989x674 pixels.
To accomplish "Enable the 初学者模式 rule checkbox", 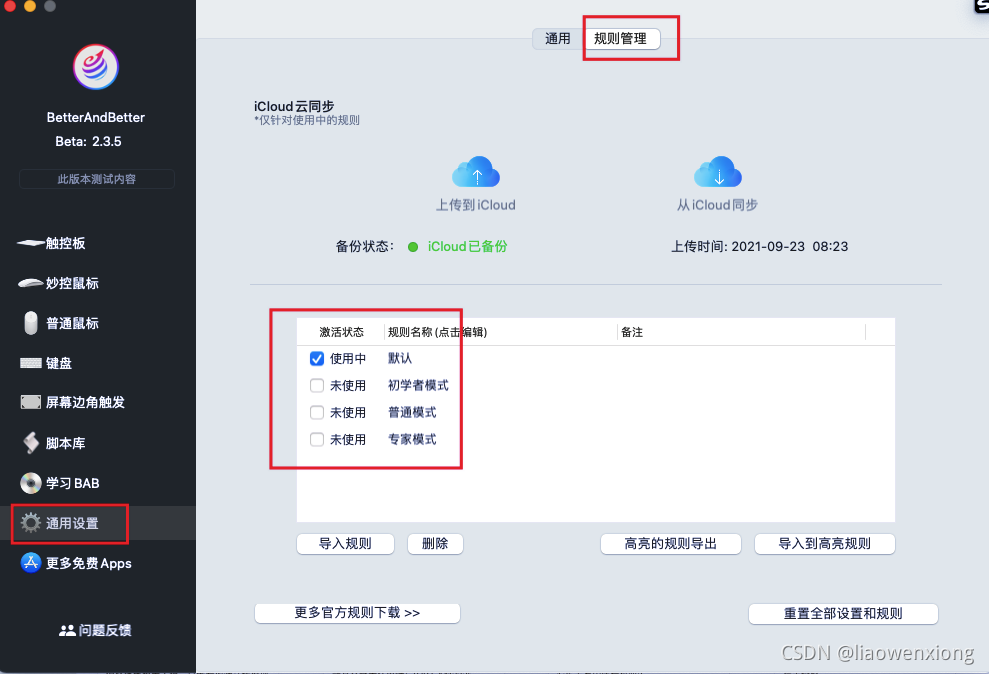I will [x=315, y=385].
